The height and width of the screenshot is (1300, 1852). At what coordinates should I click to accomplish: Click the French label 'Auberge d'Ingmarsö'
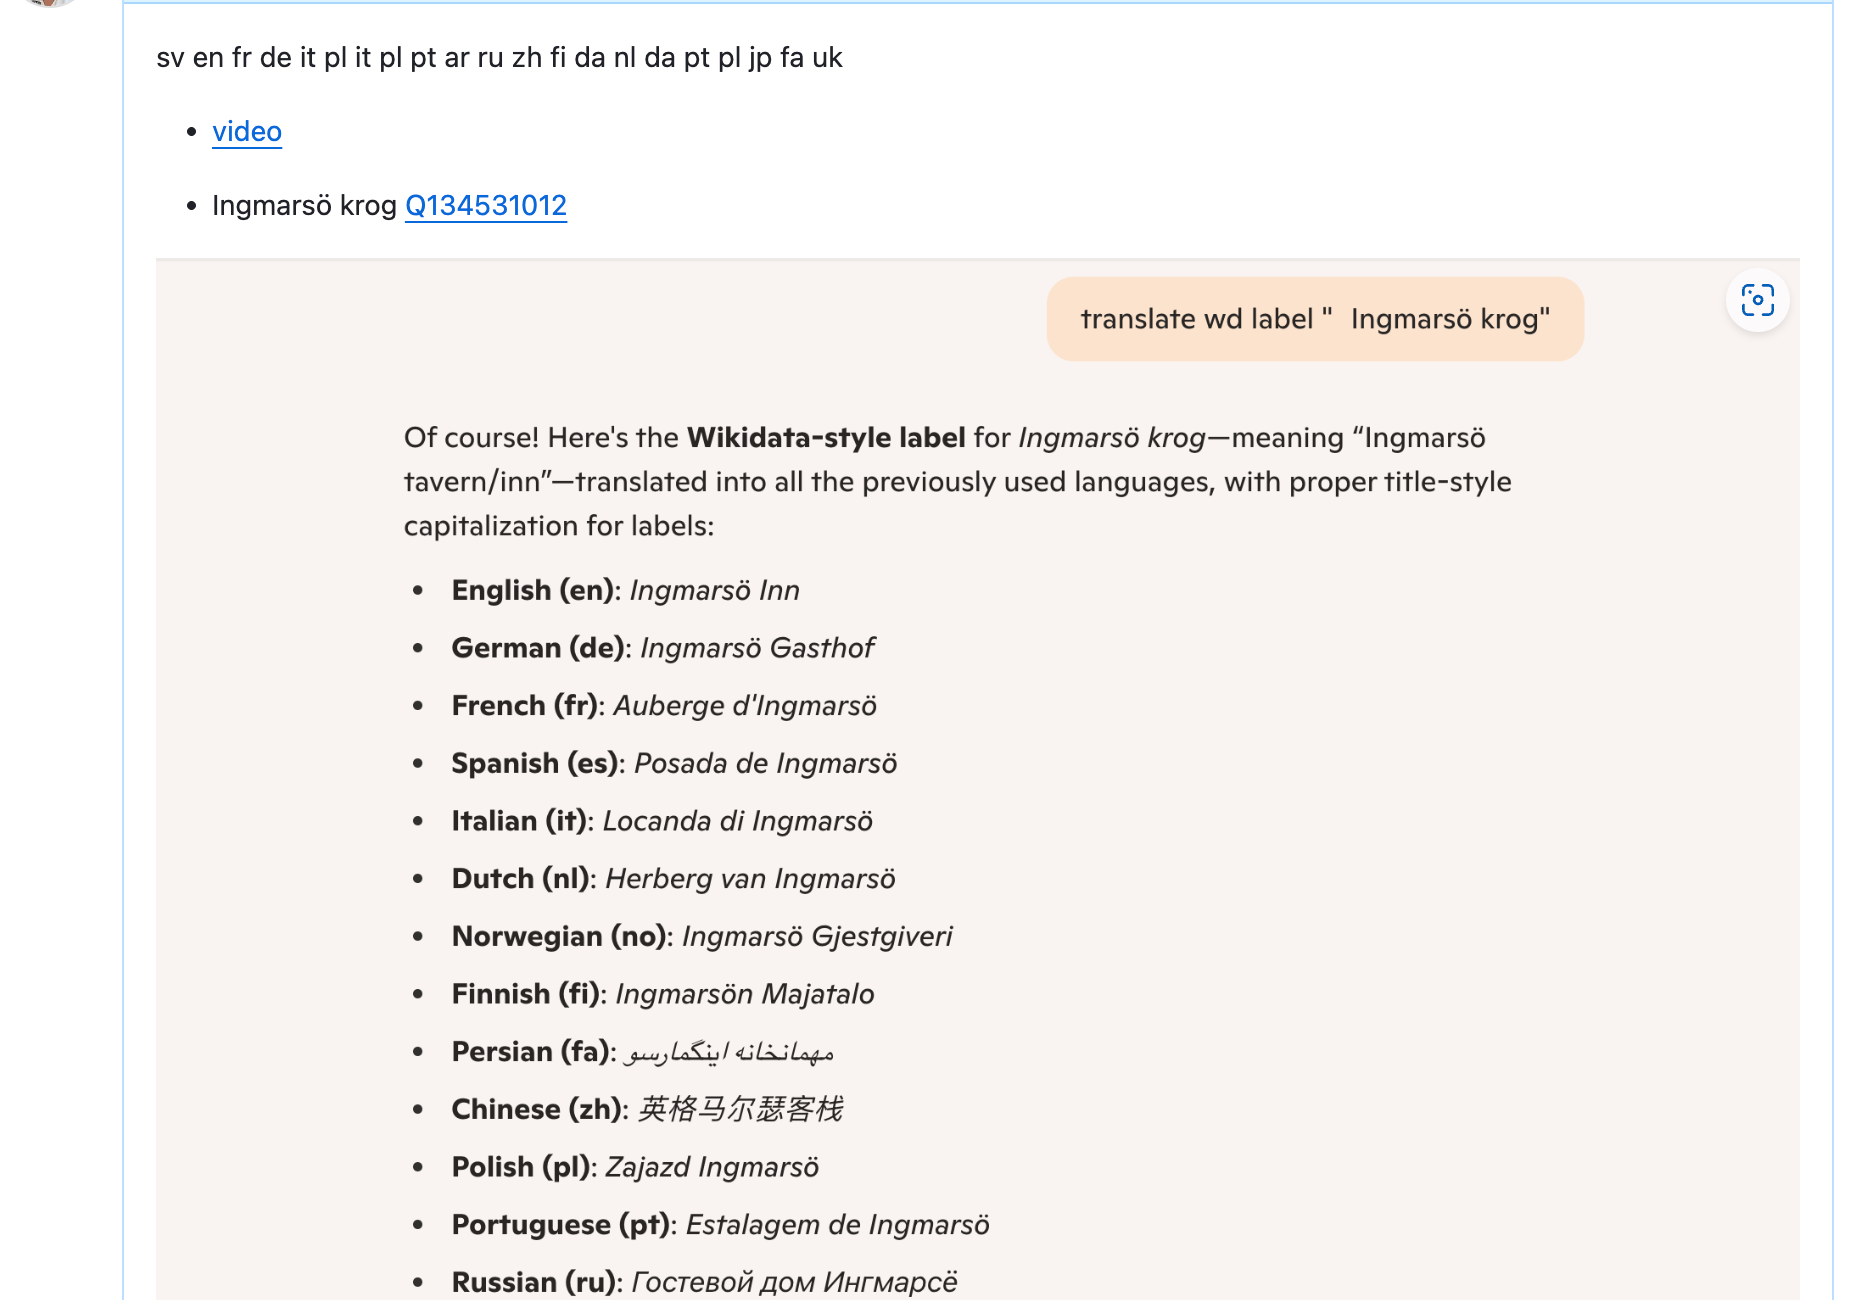point(744,706)
